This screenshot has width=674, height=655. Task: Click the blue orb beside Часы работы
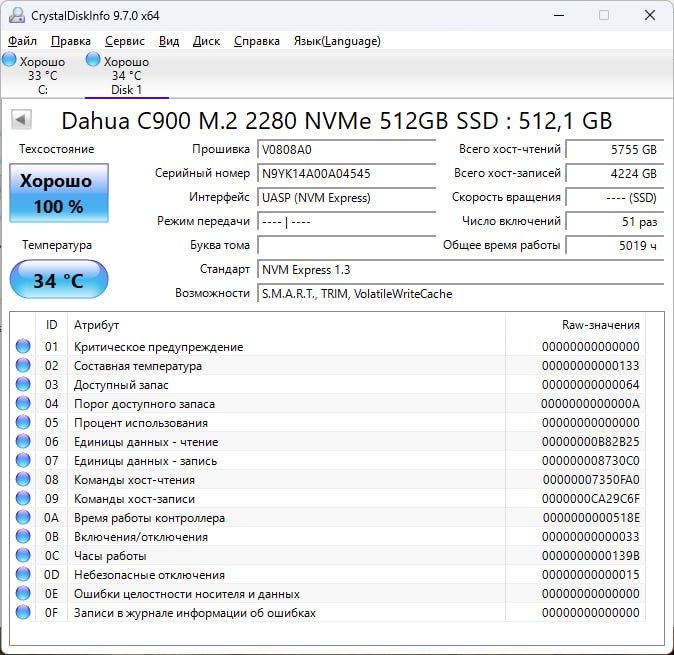coord(23,556)
